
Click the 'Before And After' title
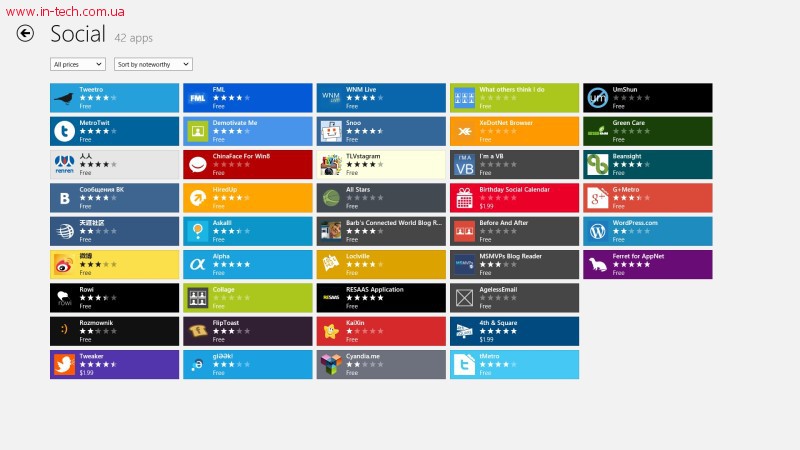504,222
